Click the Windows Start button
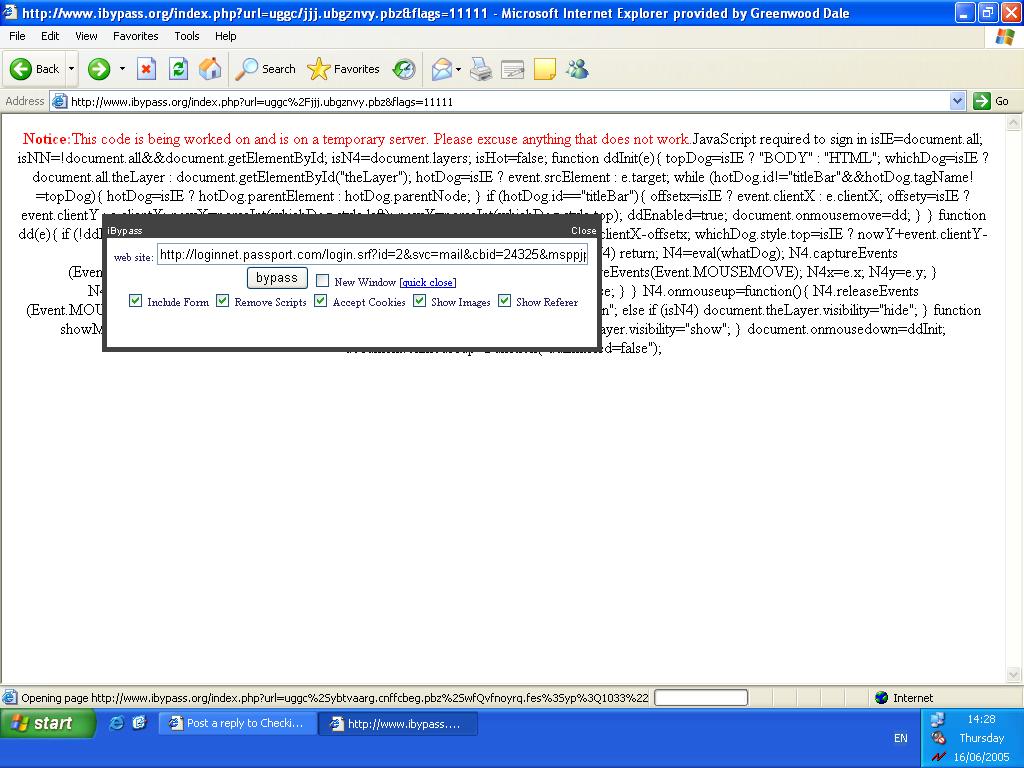Screen dimensions: 1024x768 [x=47, y=723]
